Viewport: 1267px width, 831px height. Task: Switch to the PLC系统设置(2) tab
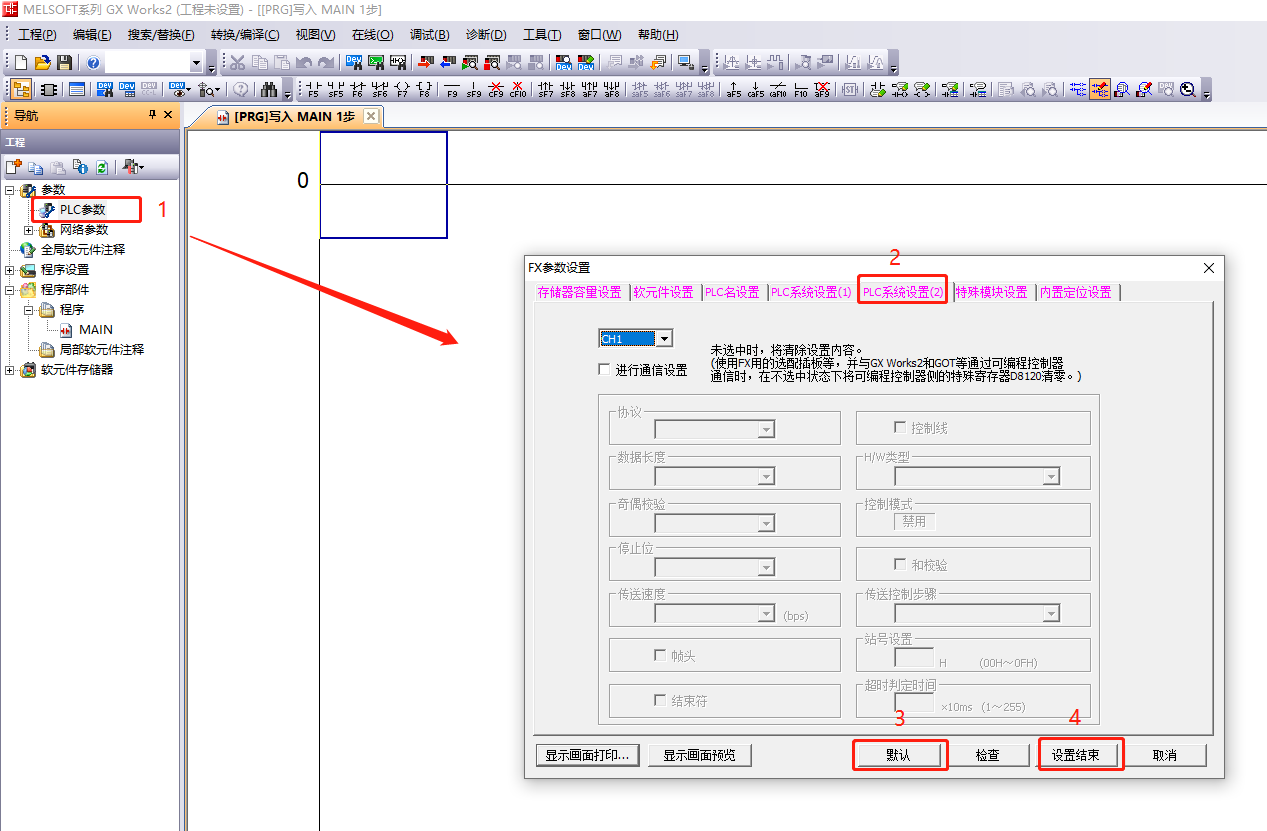click(x=902, y=292)
